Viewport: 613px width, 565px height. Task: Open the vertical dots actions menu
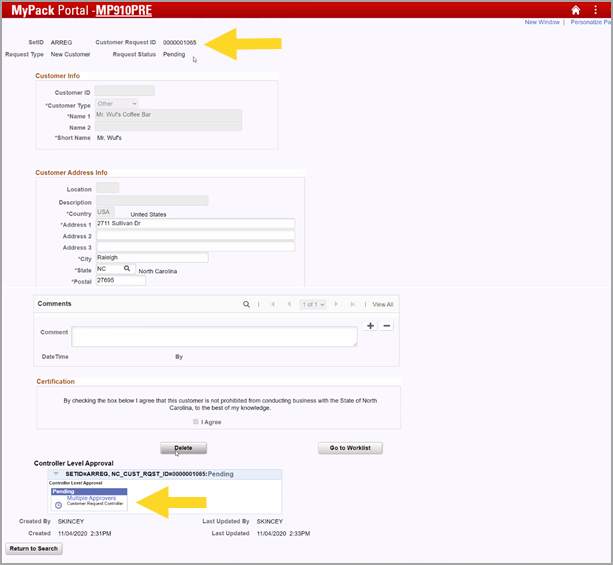click(x=595, y=10)
